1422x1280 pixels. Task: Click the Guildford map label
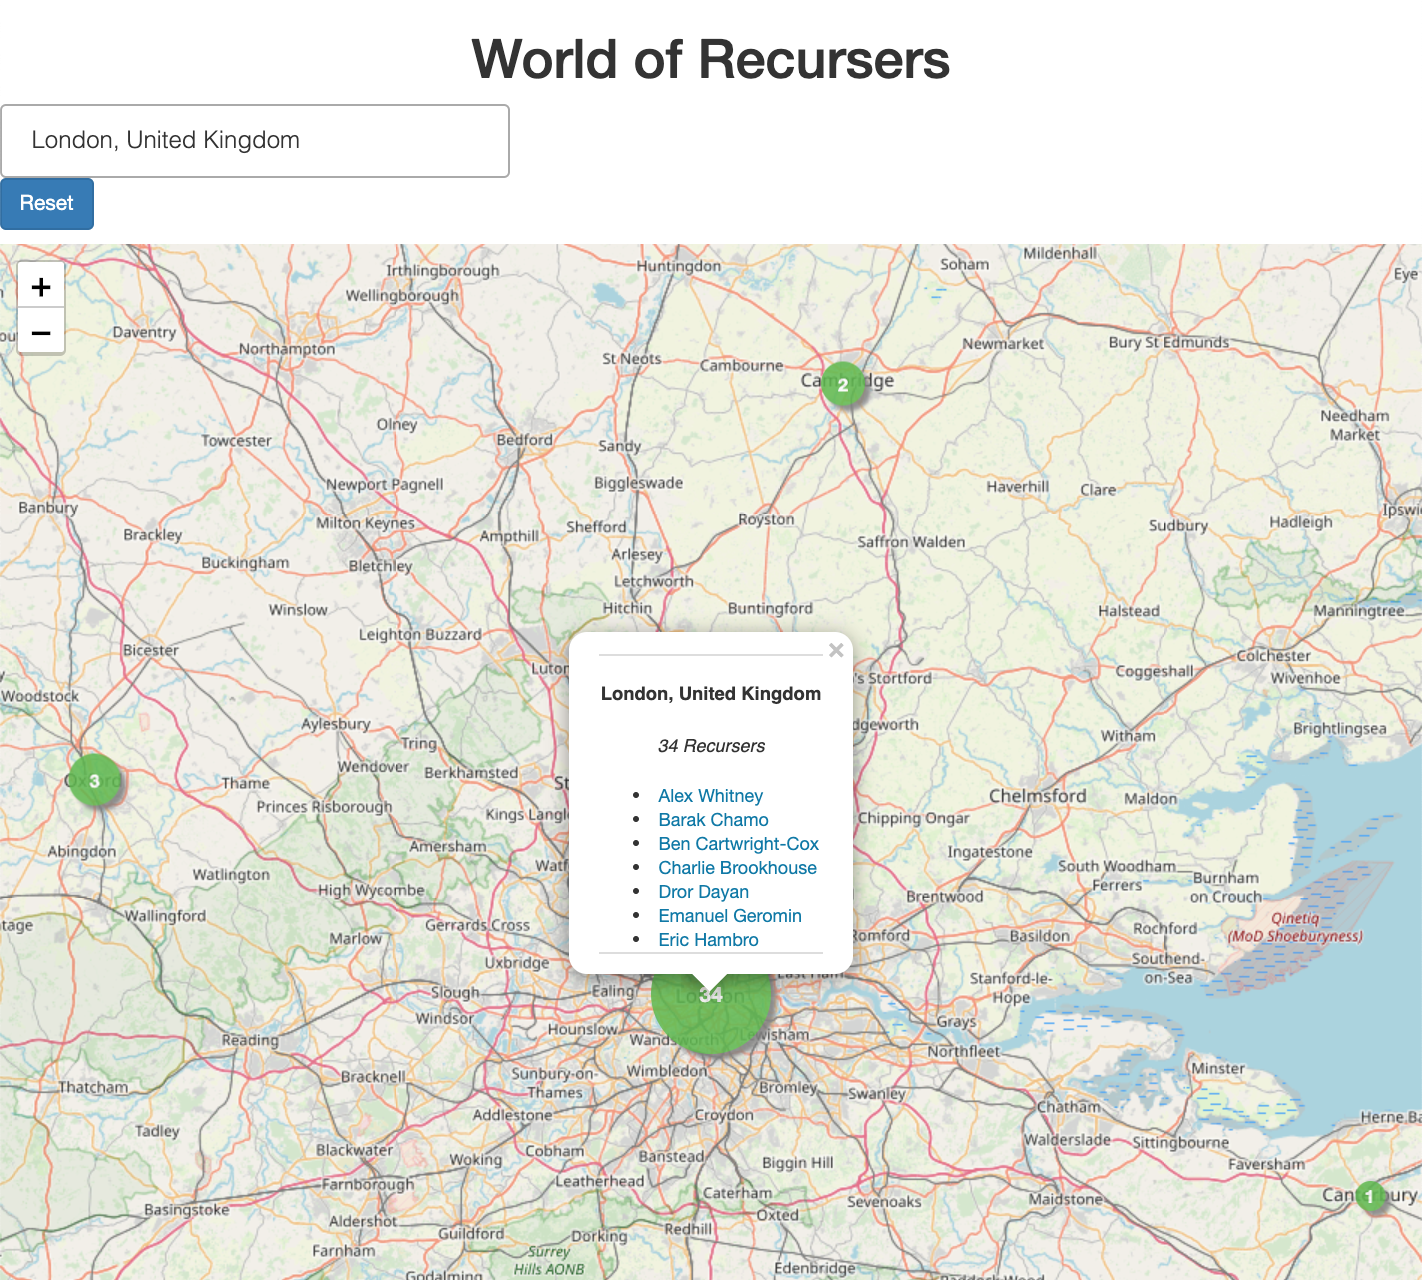(x=471, y=1234)
